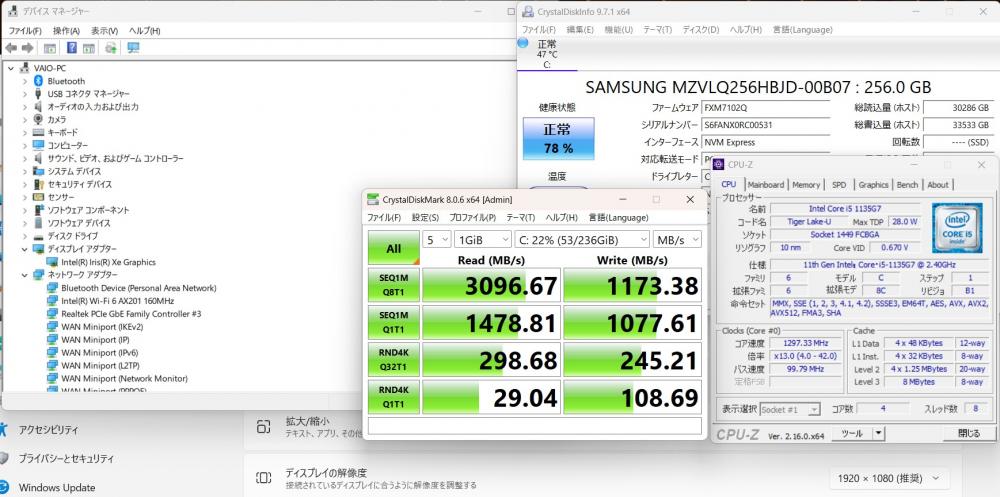This screenshot has height=497, width=1000.
Task: Click the CrystalDiskMark title bar app icon
Action: 372,200
